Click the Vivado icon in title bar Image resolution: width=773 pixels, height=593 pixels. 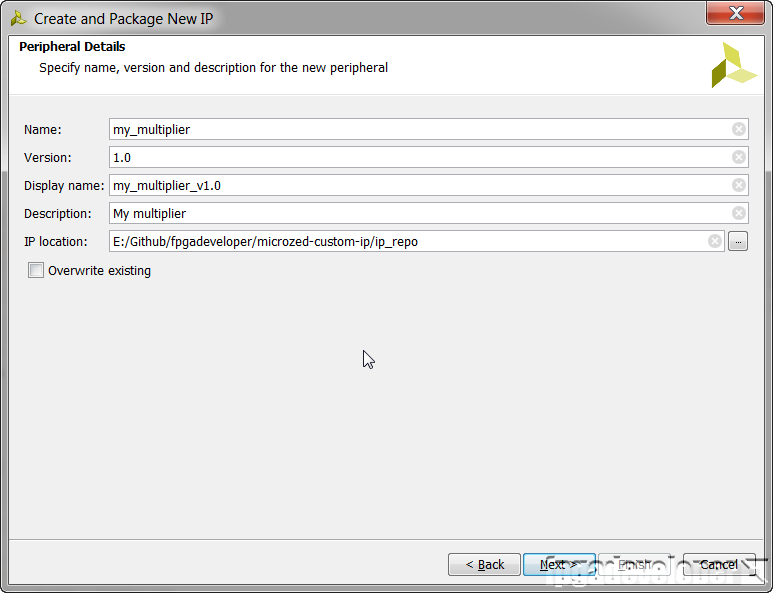click(x=18, y=19)
